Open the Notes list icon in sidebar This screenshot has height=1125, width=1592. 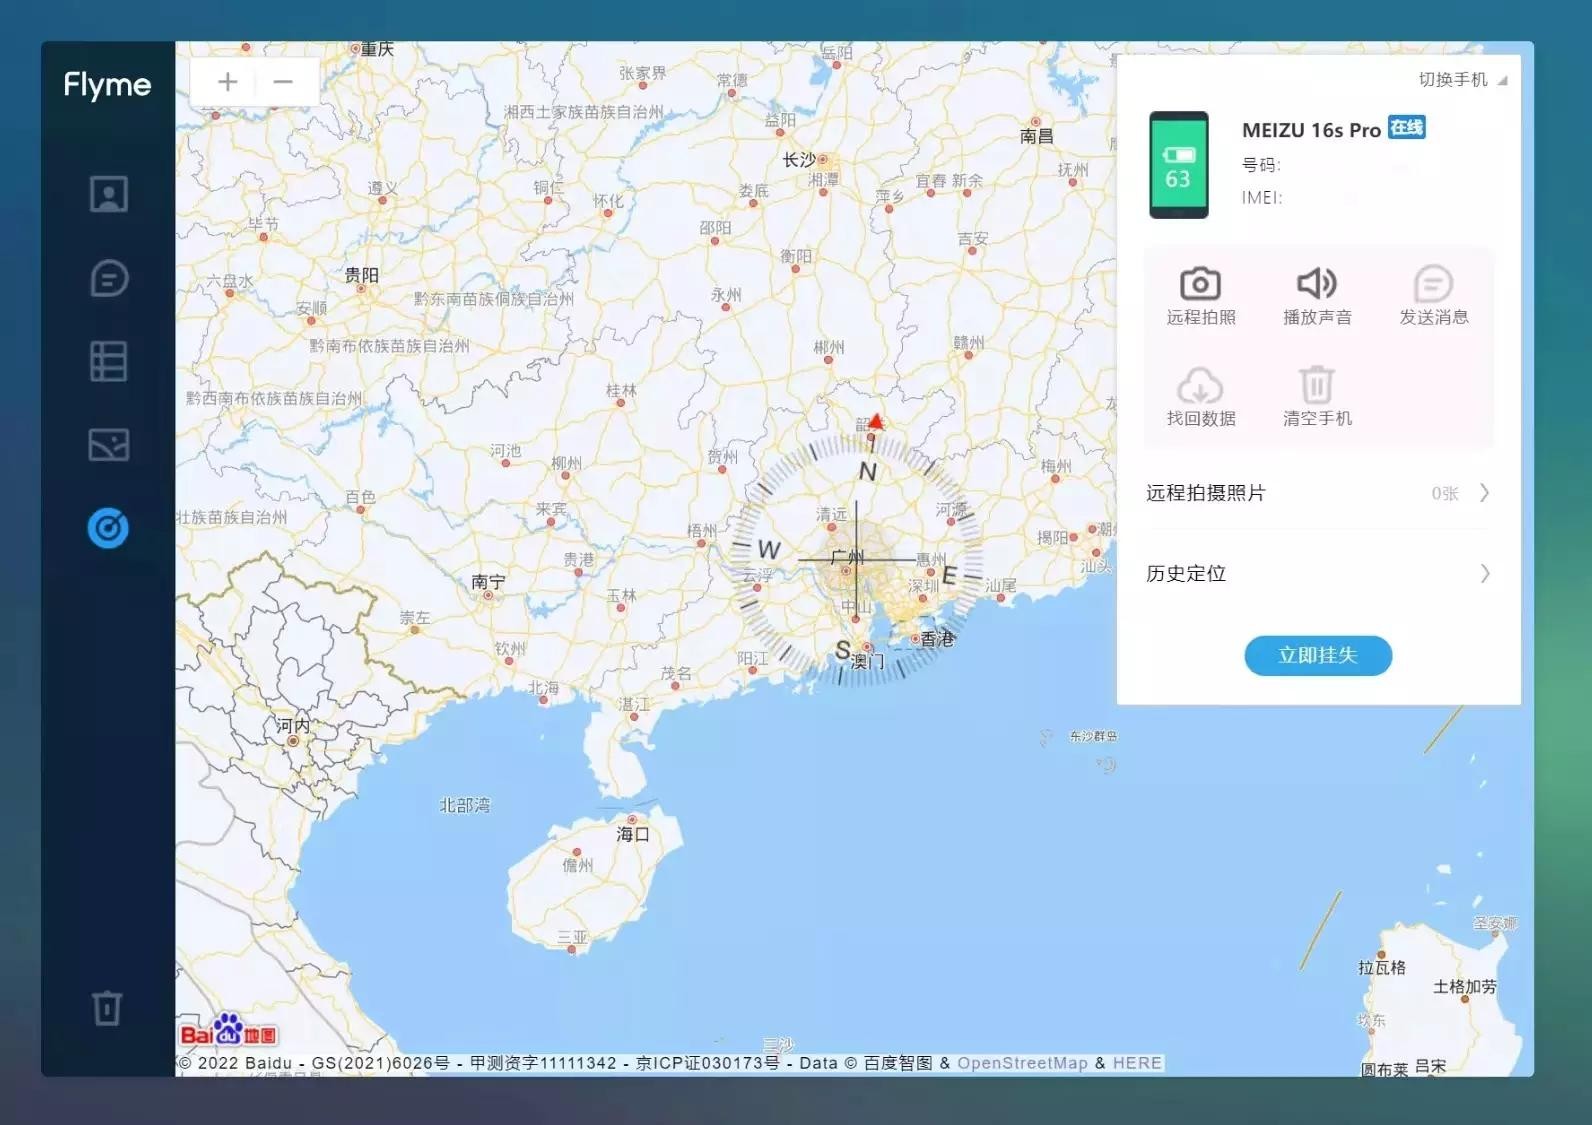[x=108, y=361]
